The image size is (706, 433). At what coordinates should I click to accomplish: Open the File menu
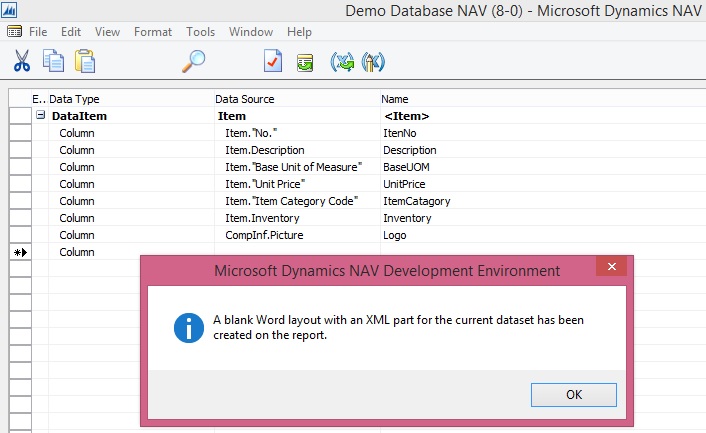[x=38, y=32]
